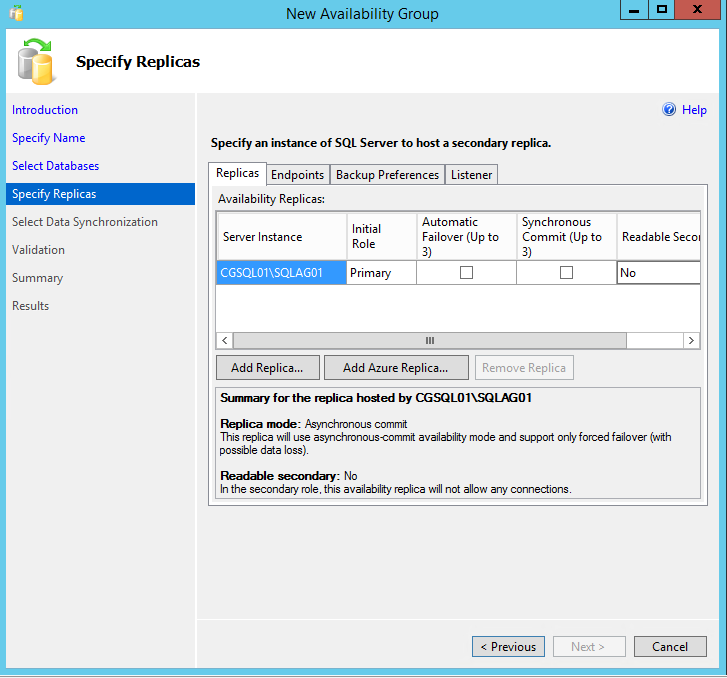
Task: Go back with the Previous button
Action: [x=508, y=646]
